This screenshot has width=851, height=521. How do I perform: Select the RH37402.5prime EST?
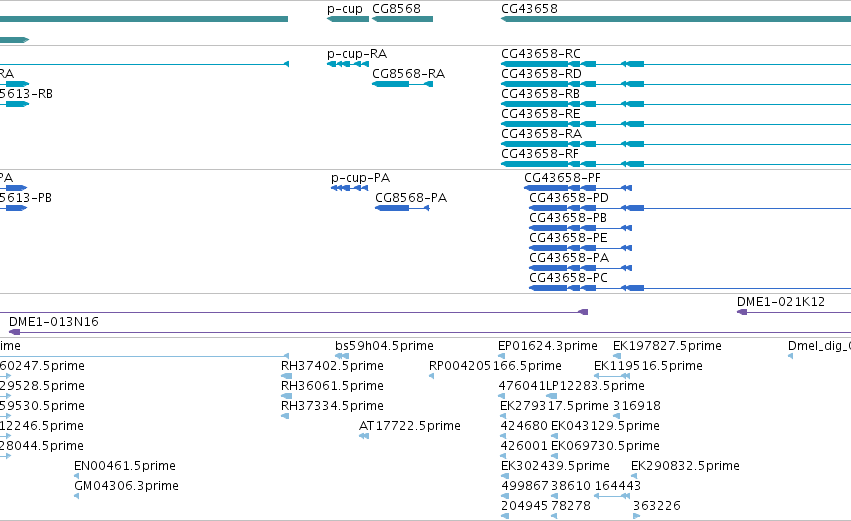[332, 366]
